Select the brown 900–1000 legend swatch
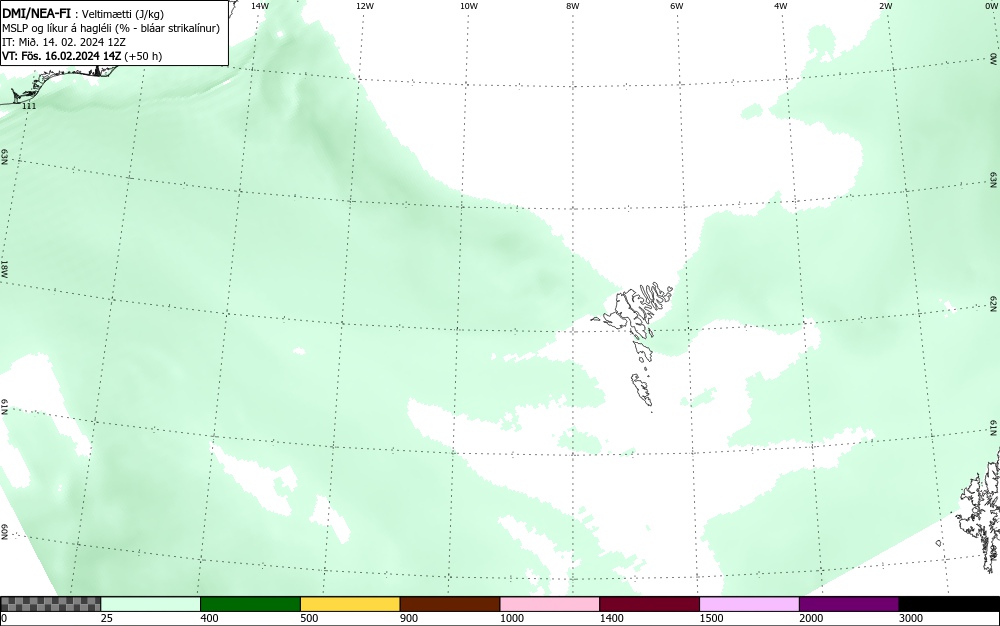The width and height of the screenshot is (1000, 626). click(450, 604)
